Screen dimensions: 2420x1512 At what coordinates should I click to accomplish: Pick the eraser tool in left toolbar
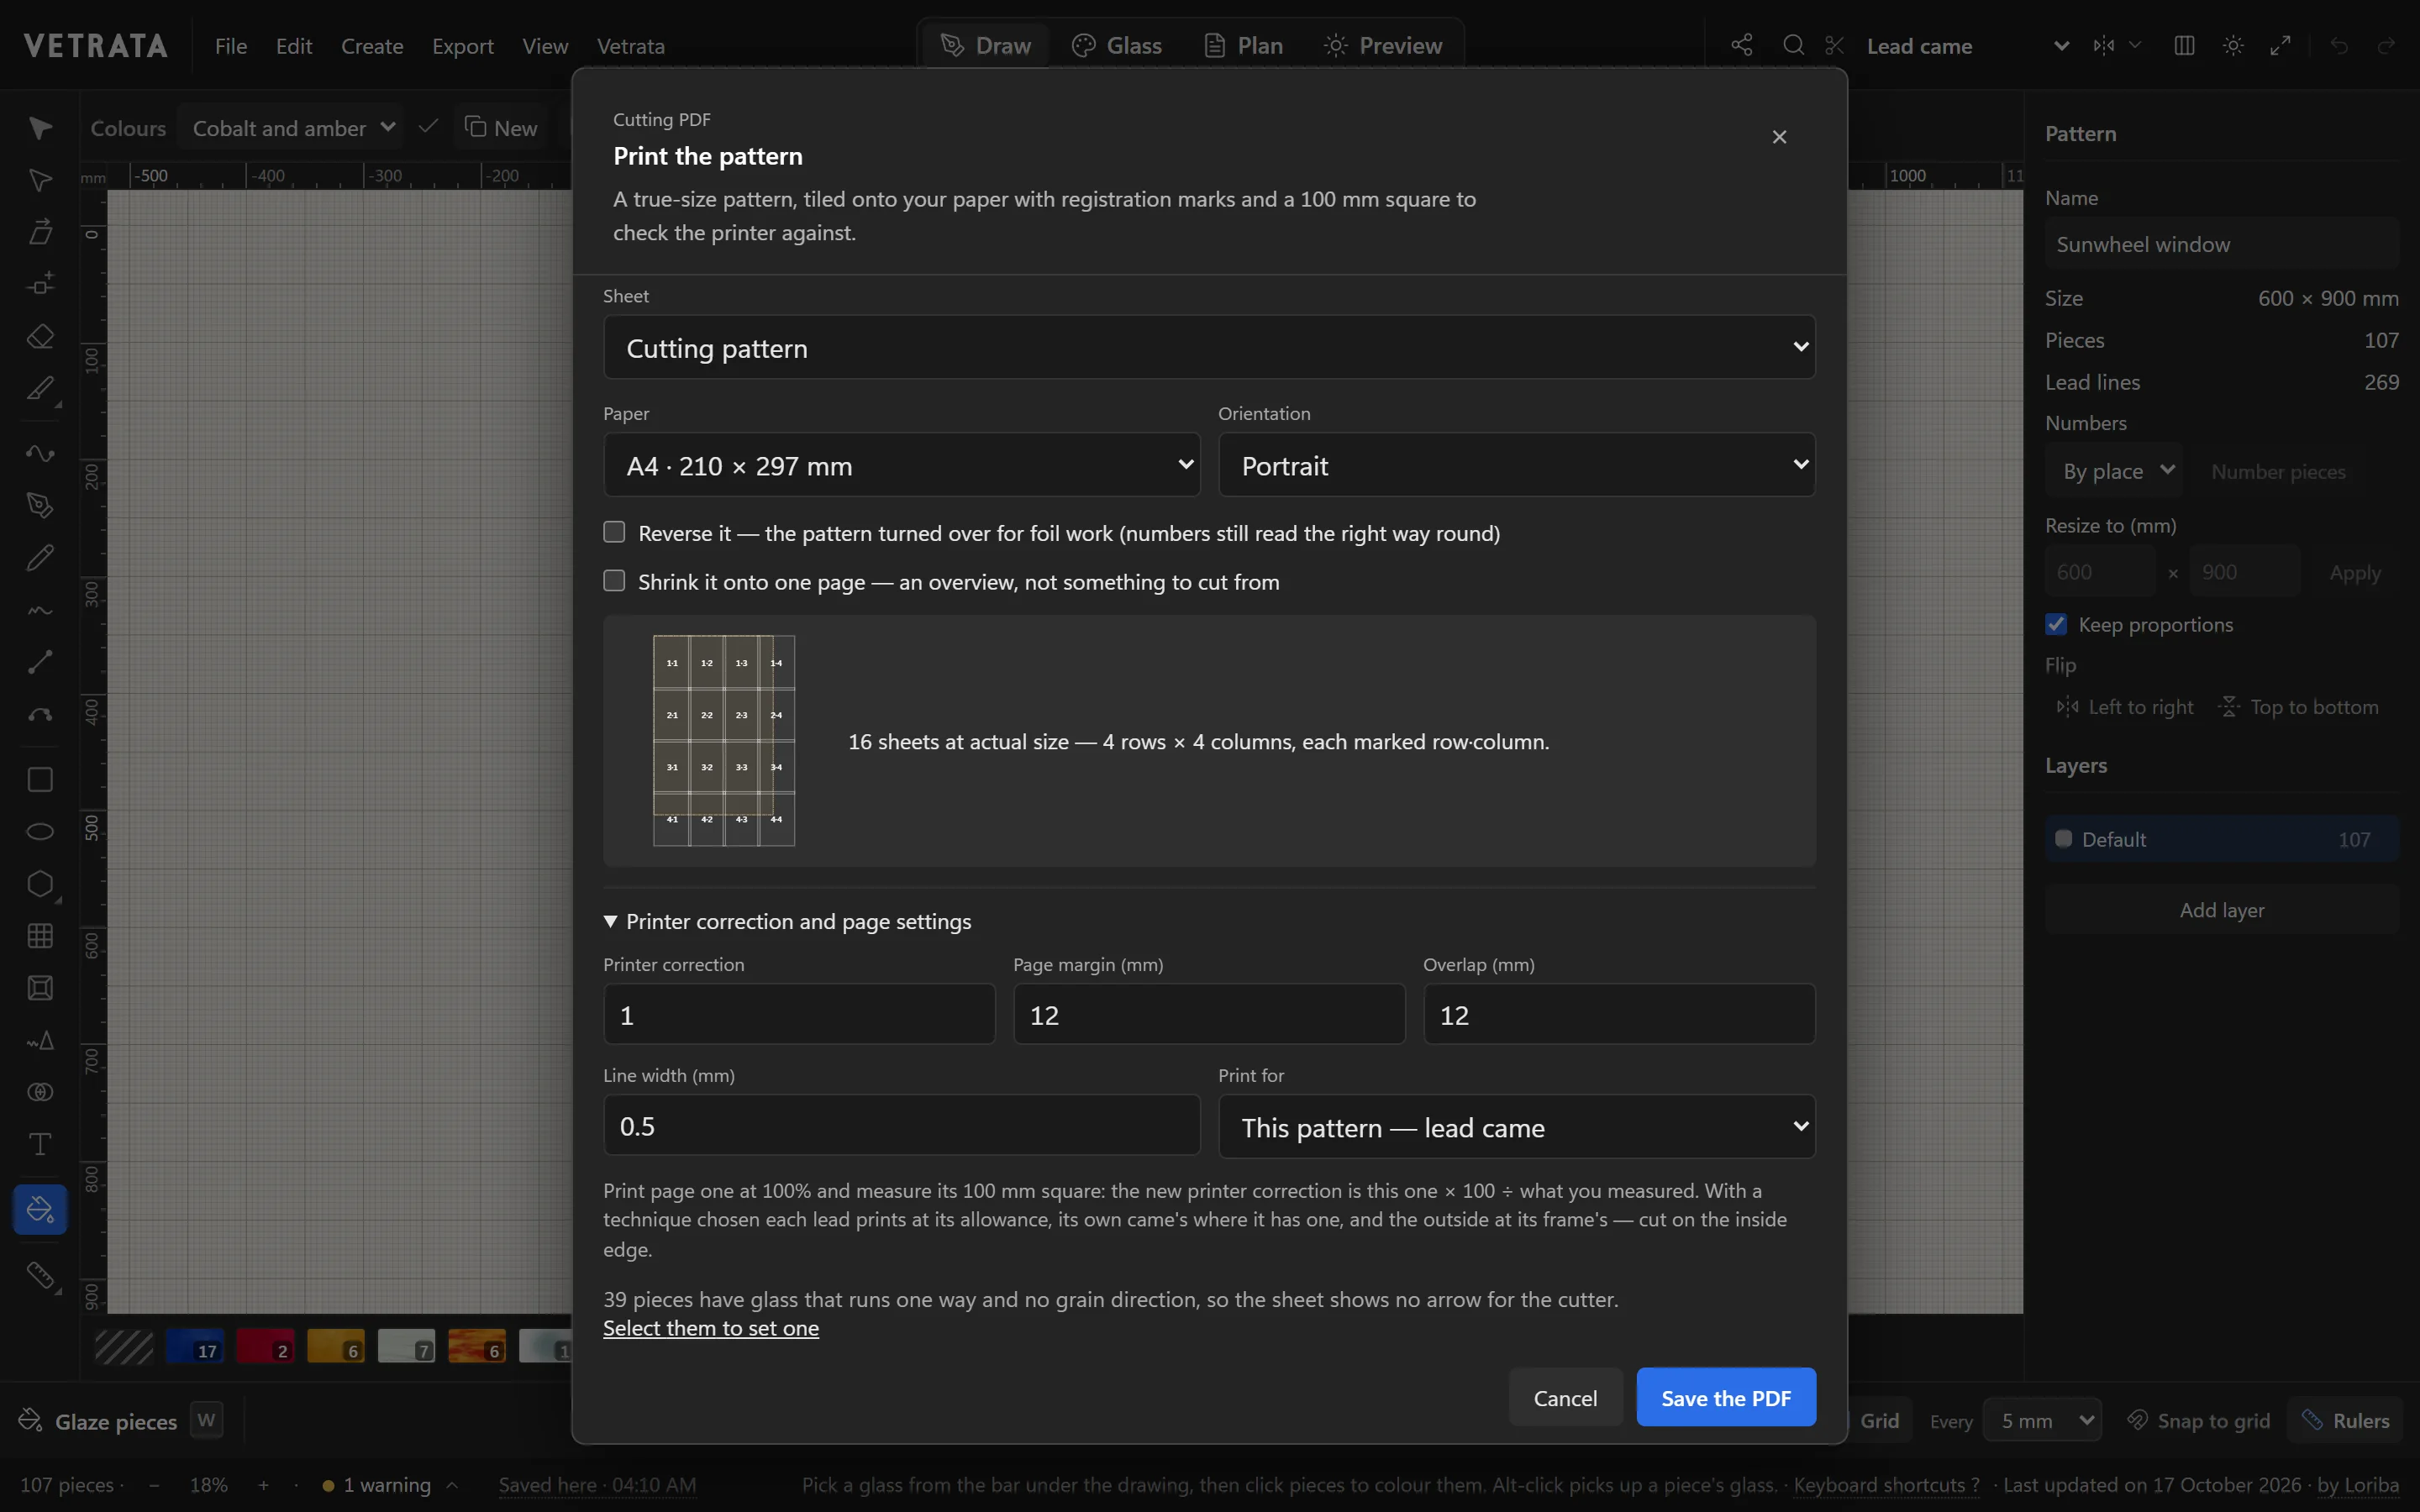pyautogui.click(x=40, y=336)
